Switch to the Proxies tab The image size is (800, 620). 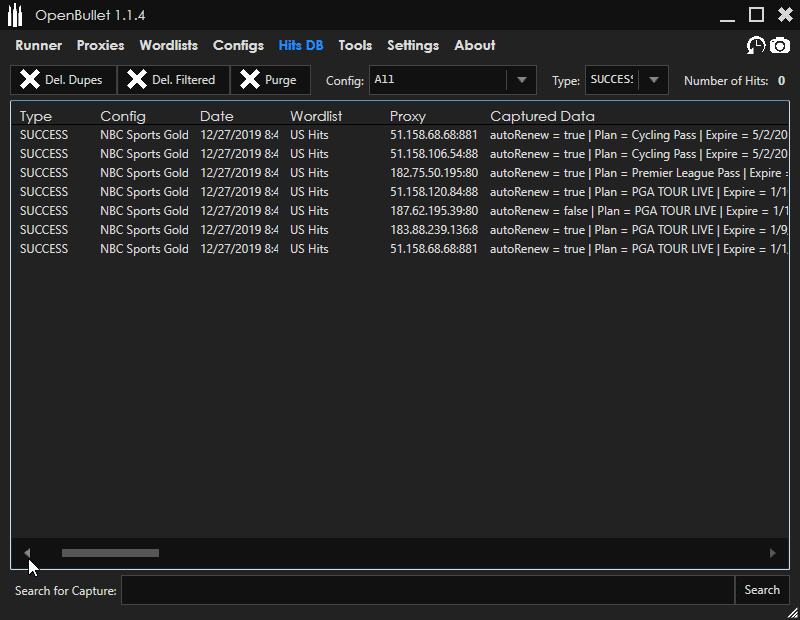(x=100, y=45)
